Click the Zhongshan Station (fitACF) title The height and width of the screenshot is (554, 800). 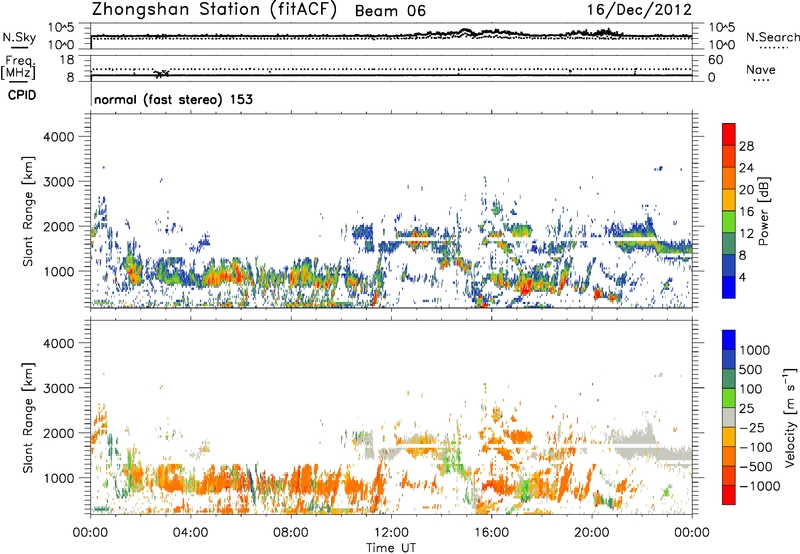pos(214,10)
